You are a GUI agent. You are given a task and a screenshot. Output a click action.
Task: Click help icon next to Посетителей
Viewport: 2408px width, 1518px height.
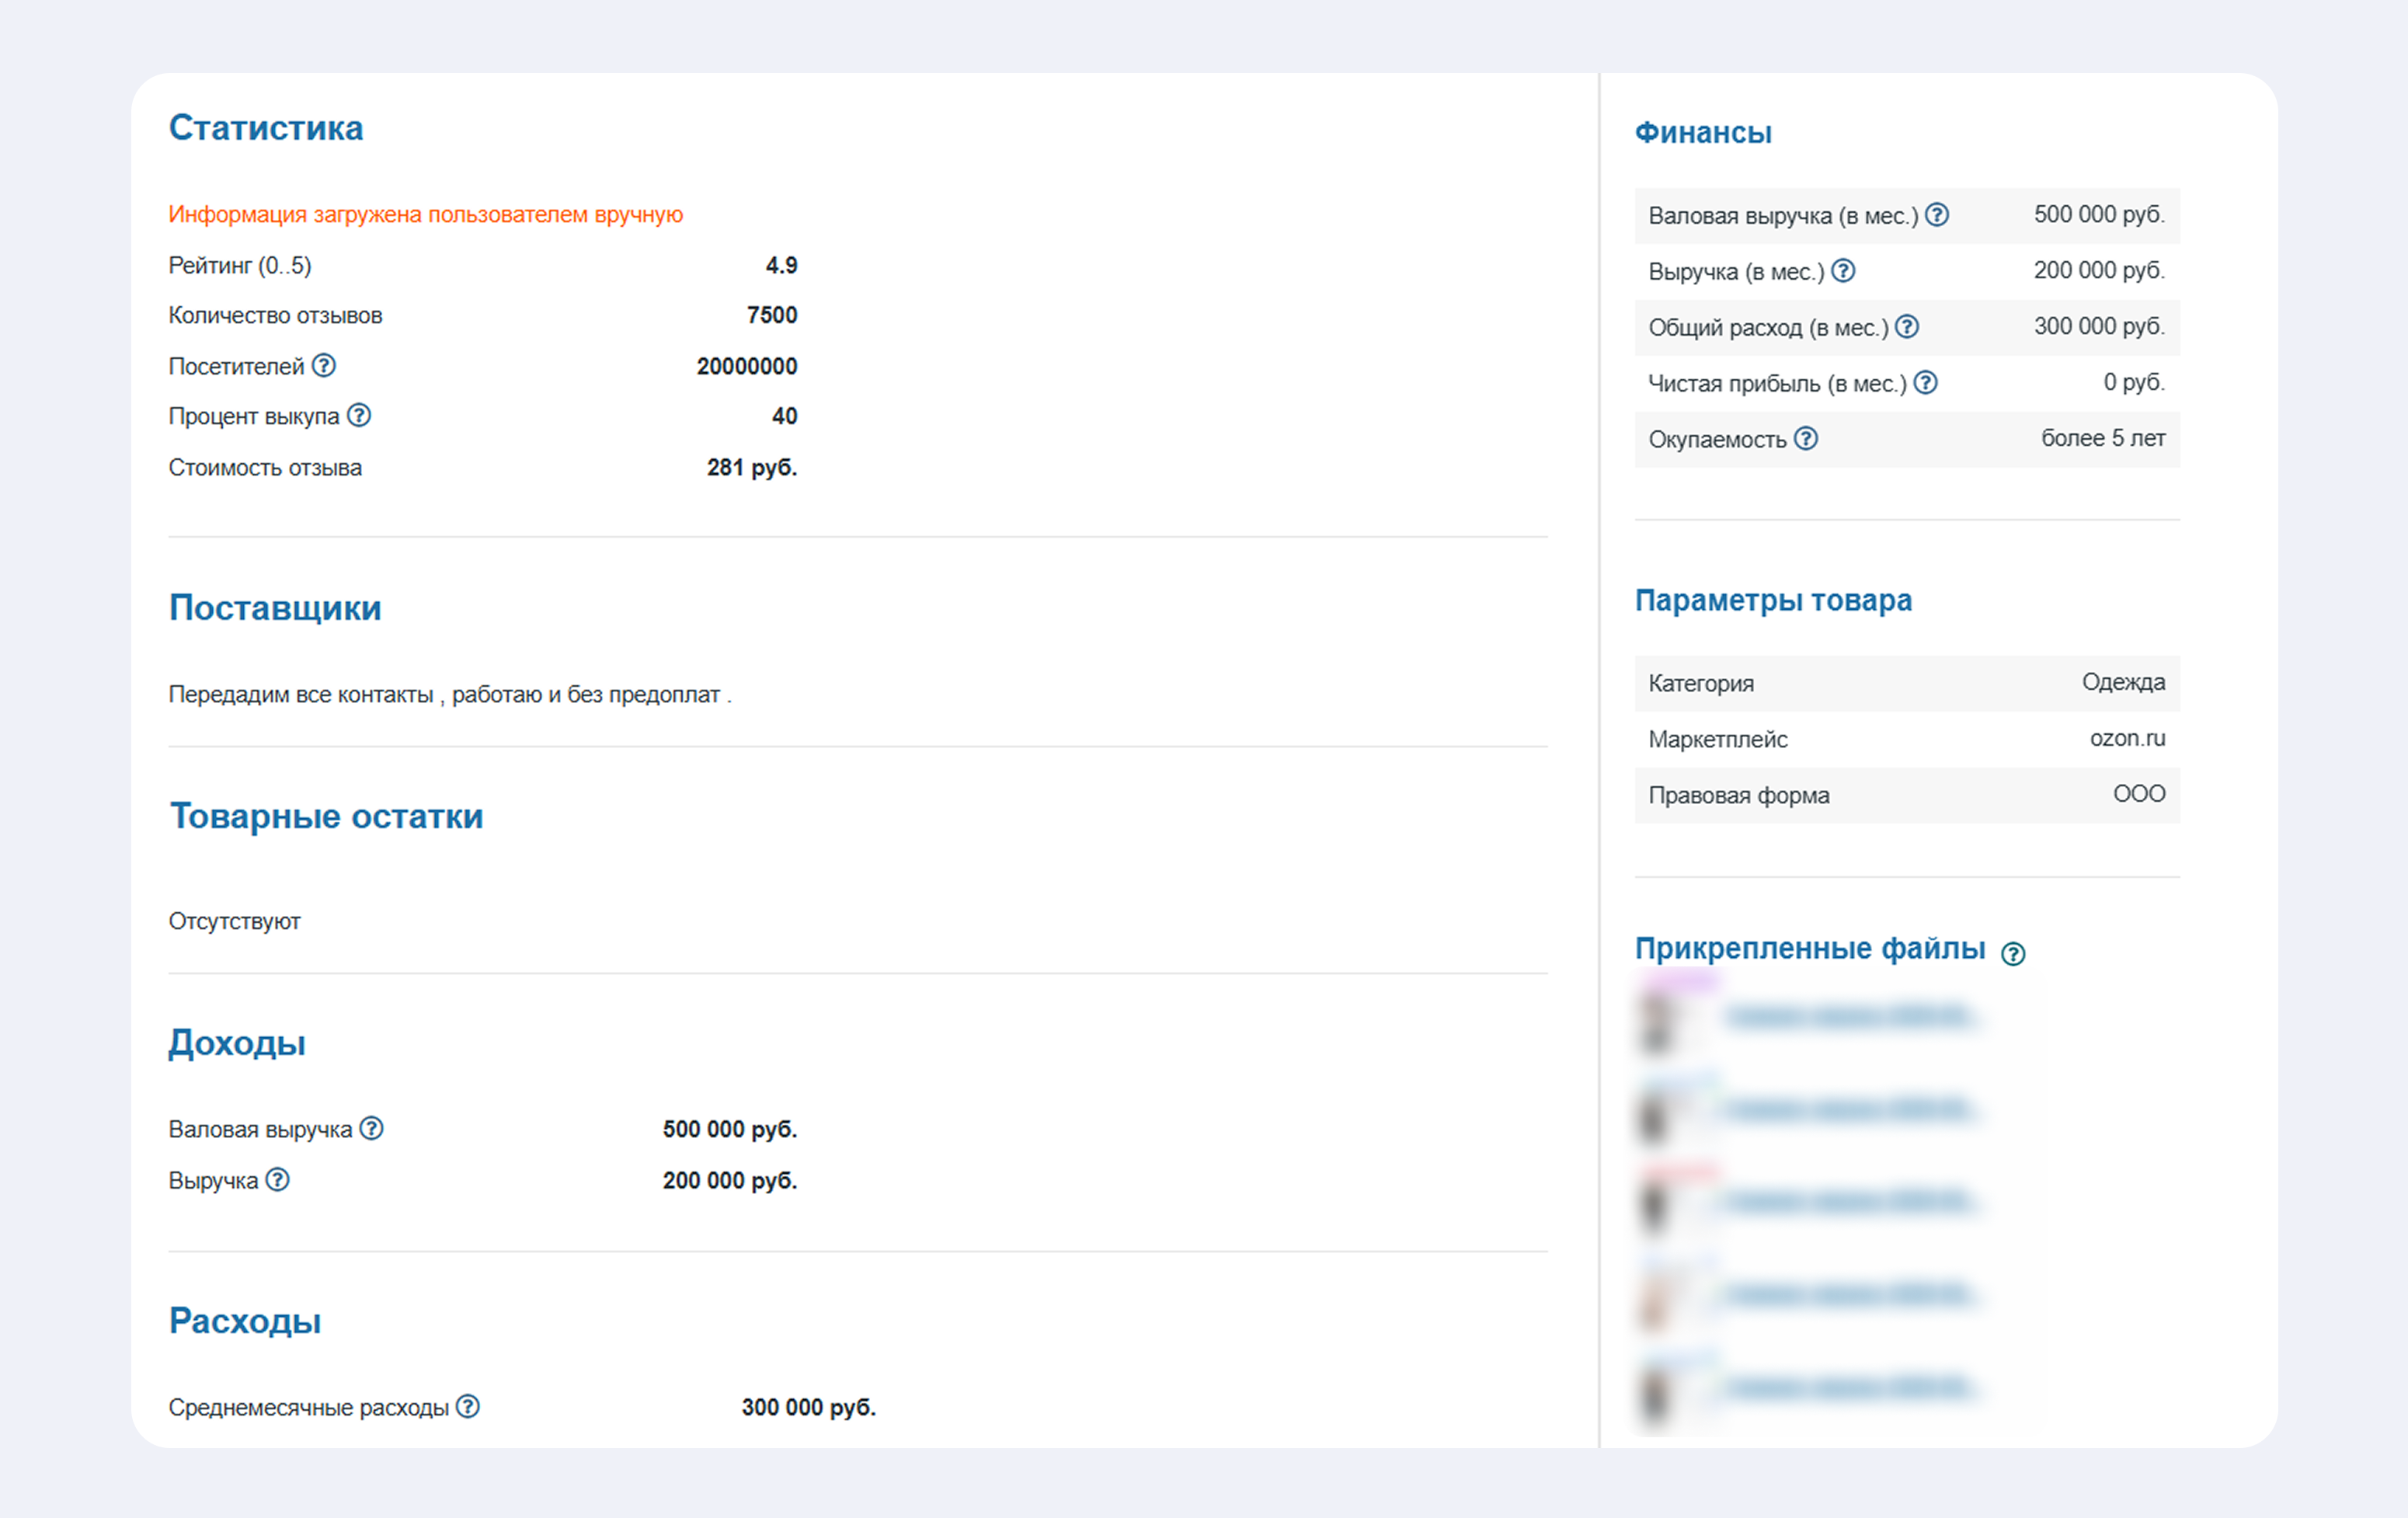point(323,366)
